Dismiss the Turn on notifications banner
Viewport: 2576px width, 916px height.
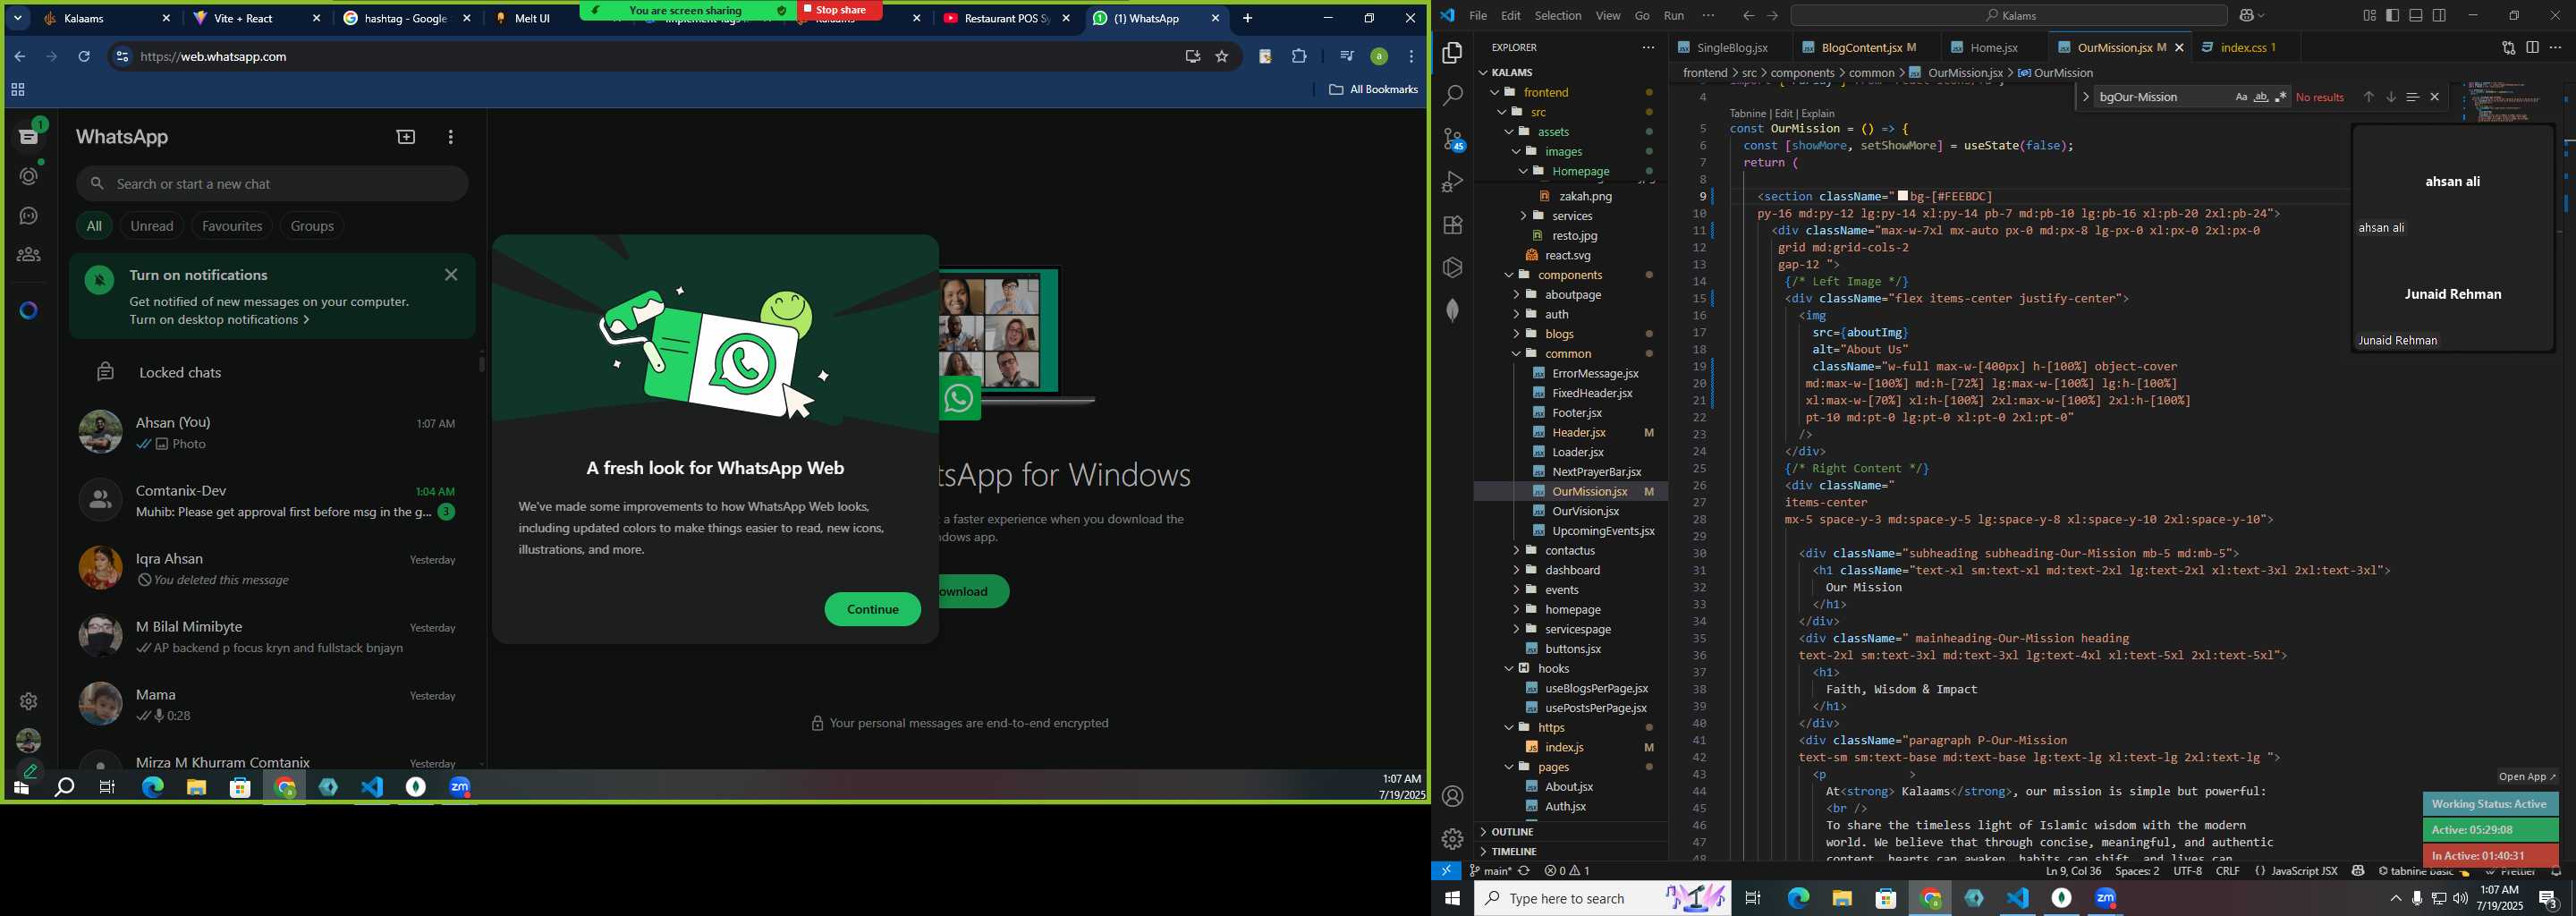pyautogui.click(x=451, y=275)
